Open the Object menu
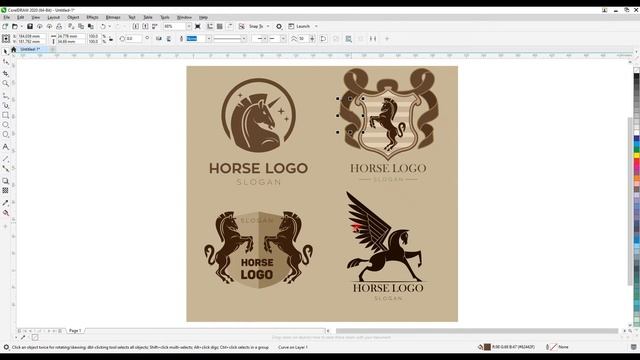This screenshot has height=360, width=640. 73,18
